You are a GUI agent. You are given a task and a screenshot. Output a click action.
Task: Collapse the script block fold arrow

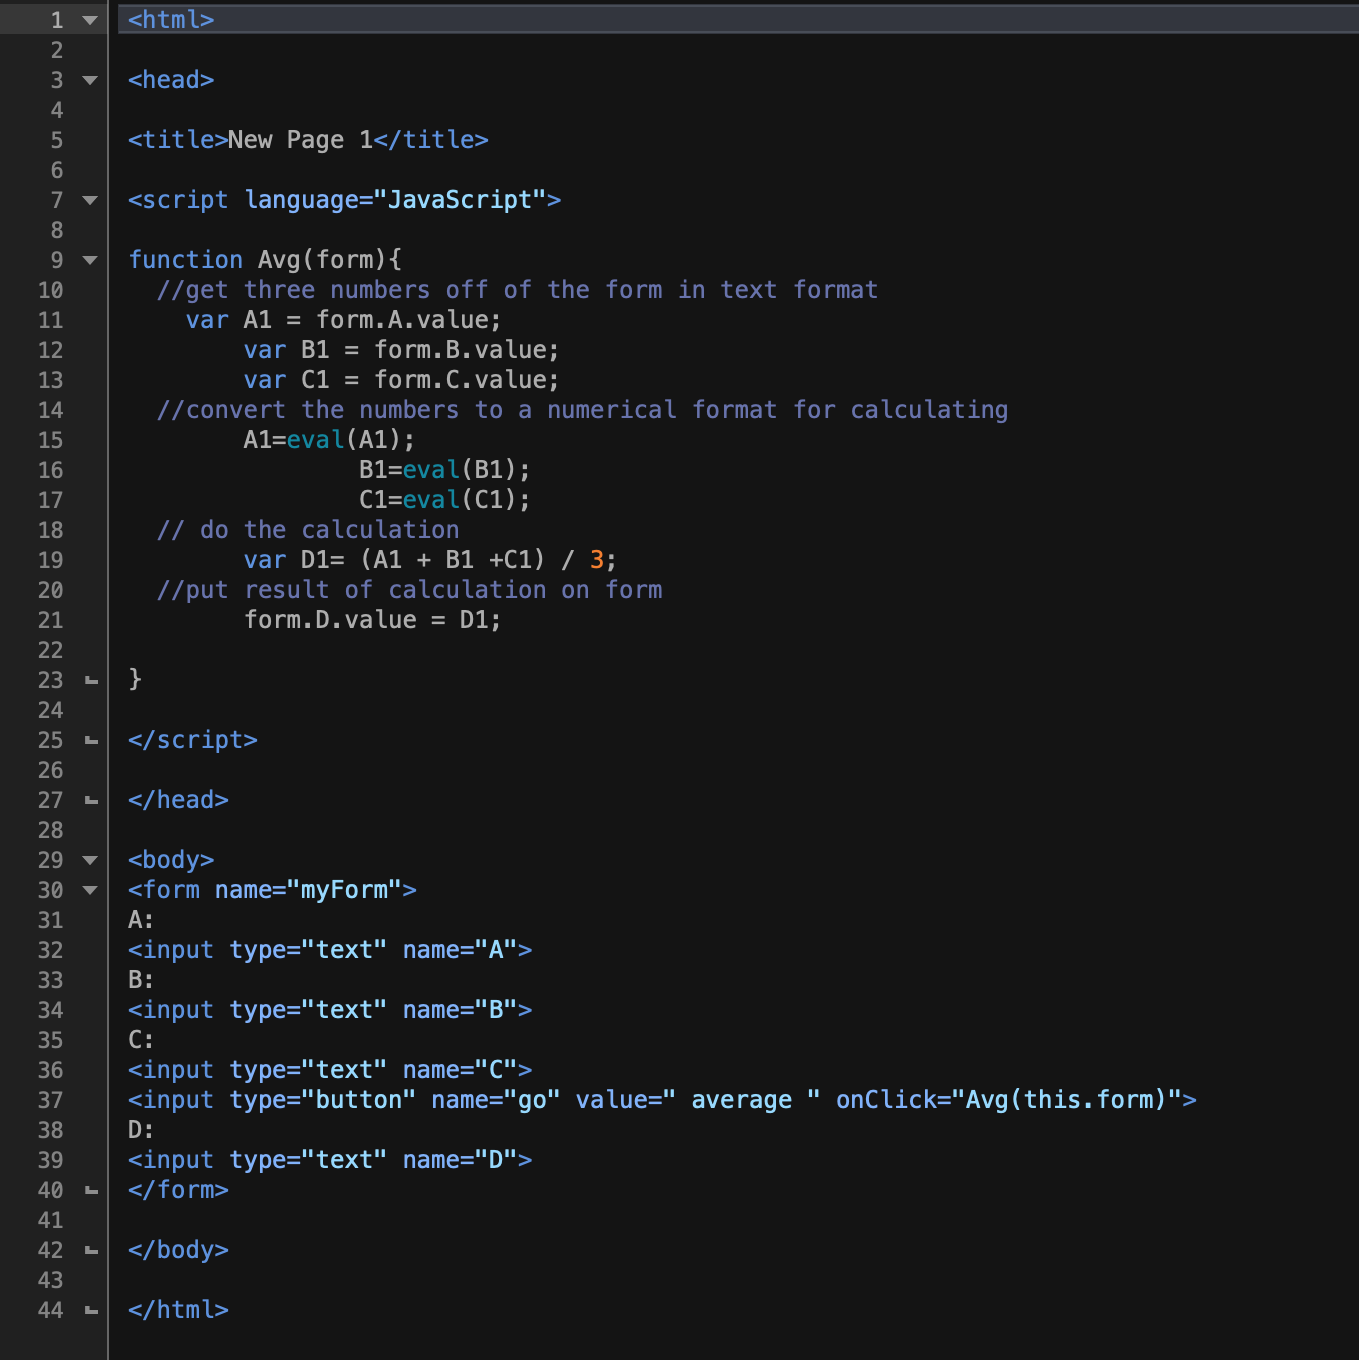[88, 200]
